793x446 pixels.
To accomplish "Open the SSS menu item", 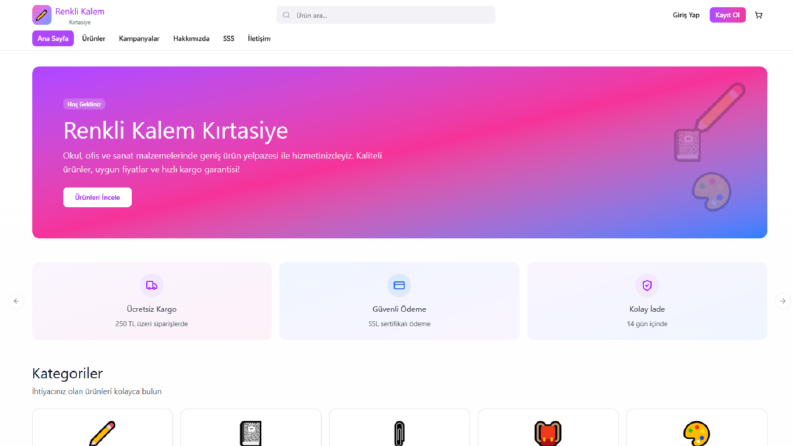I will click(229, 38).
